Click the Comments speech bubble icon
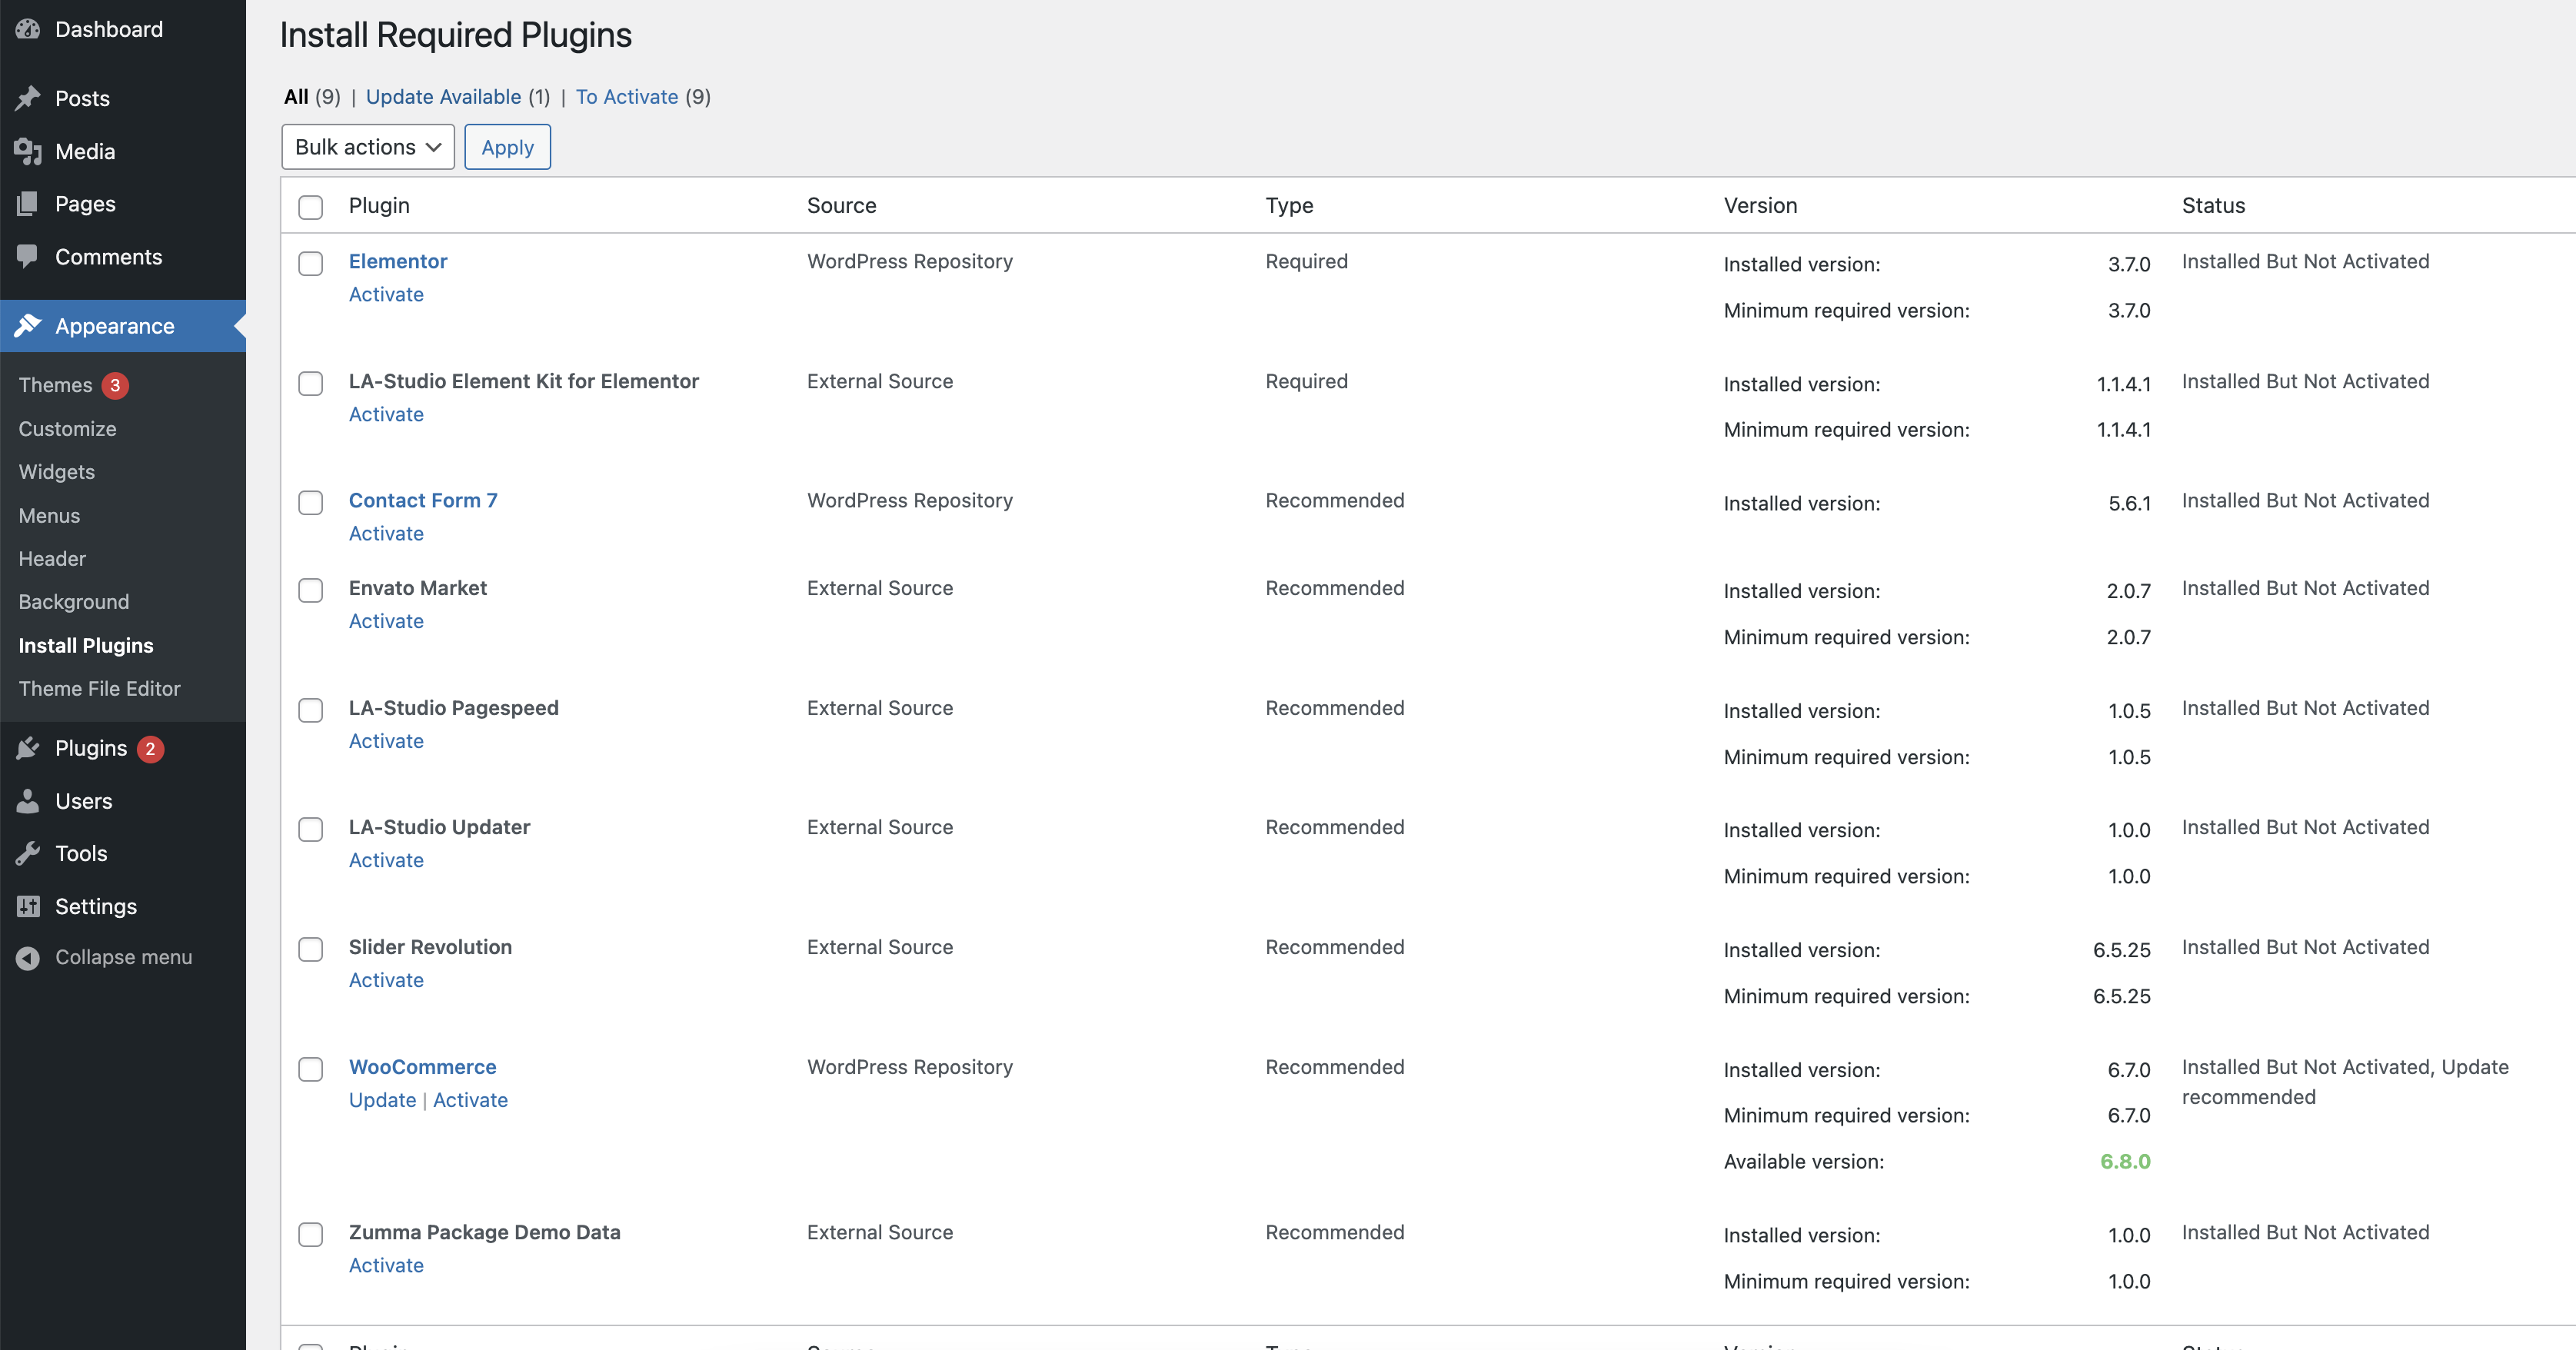The image size is (2576, 1350). [28, 256]
